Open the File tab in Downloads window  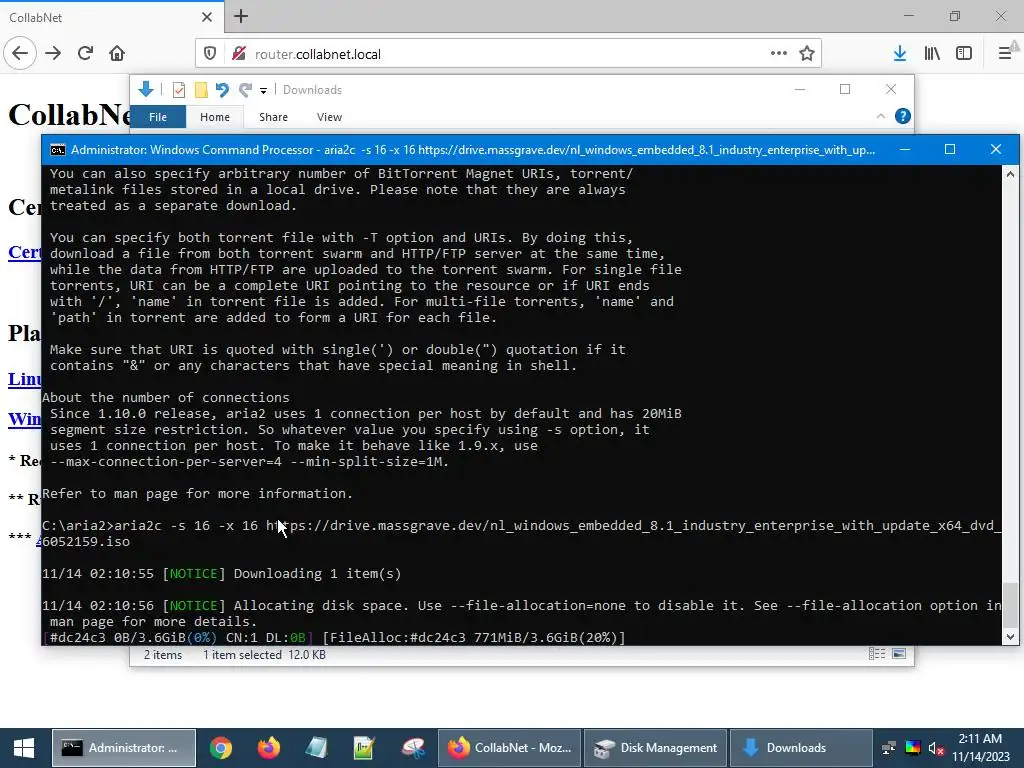(x=158, y=117)
